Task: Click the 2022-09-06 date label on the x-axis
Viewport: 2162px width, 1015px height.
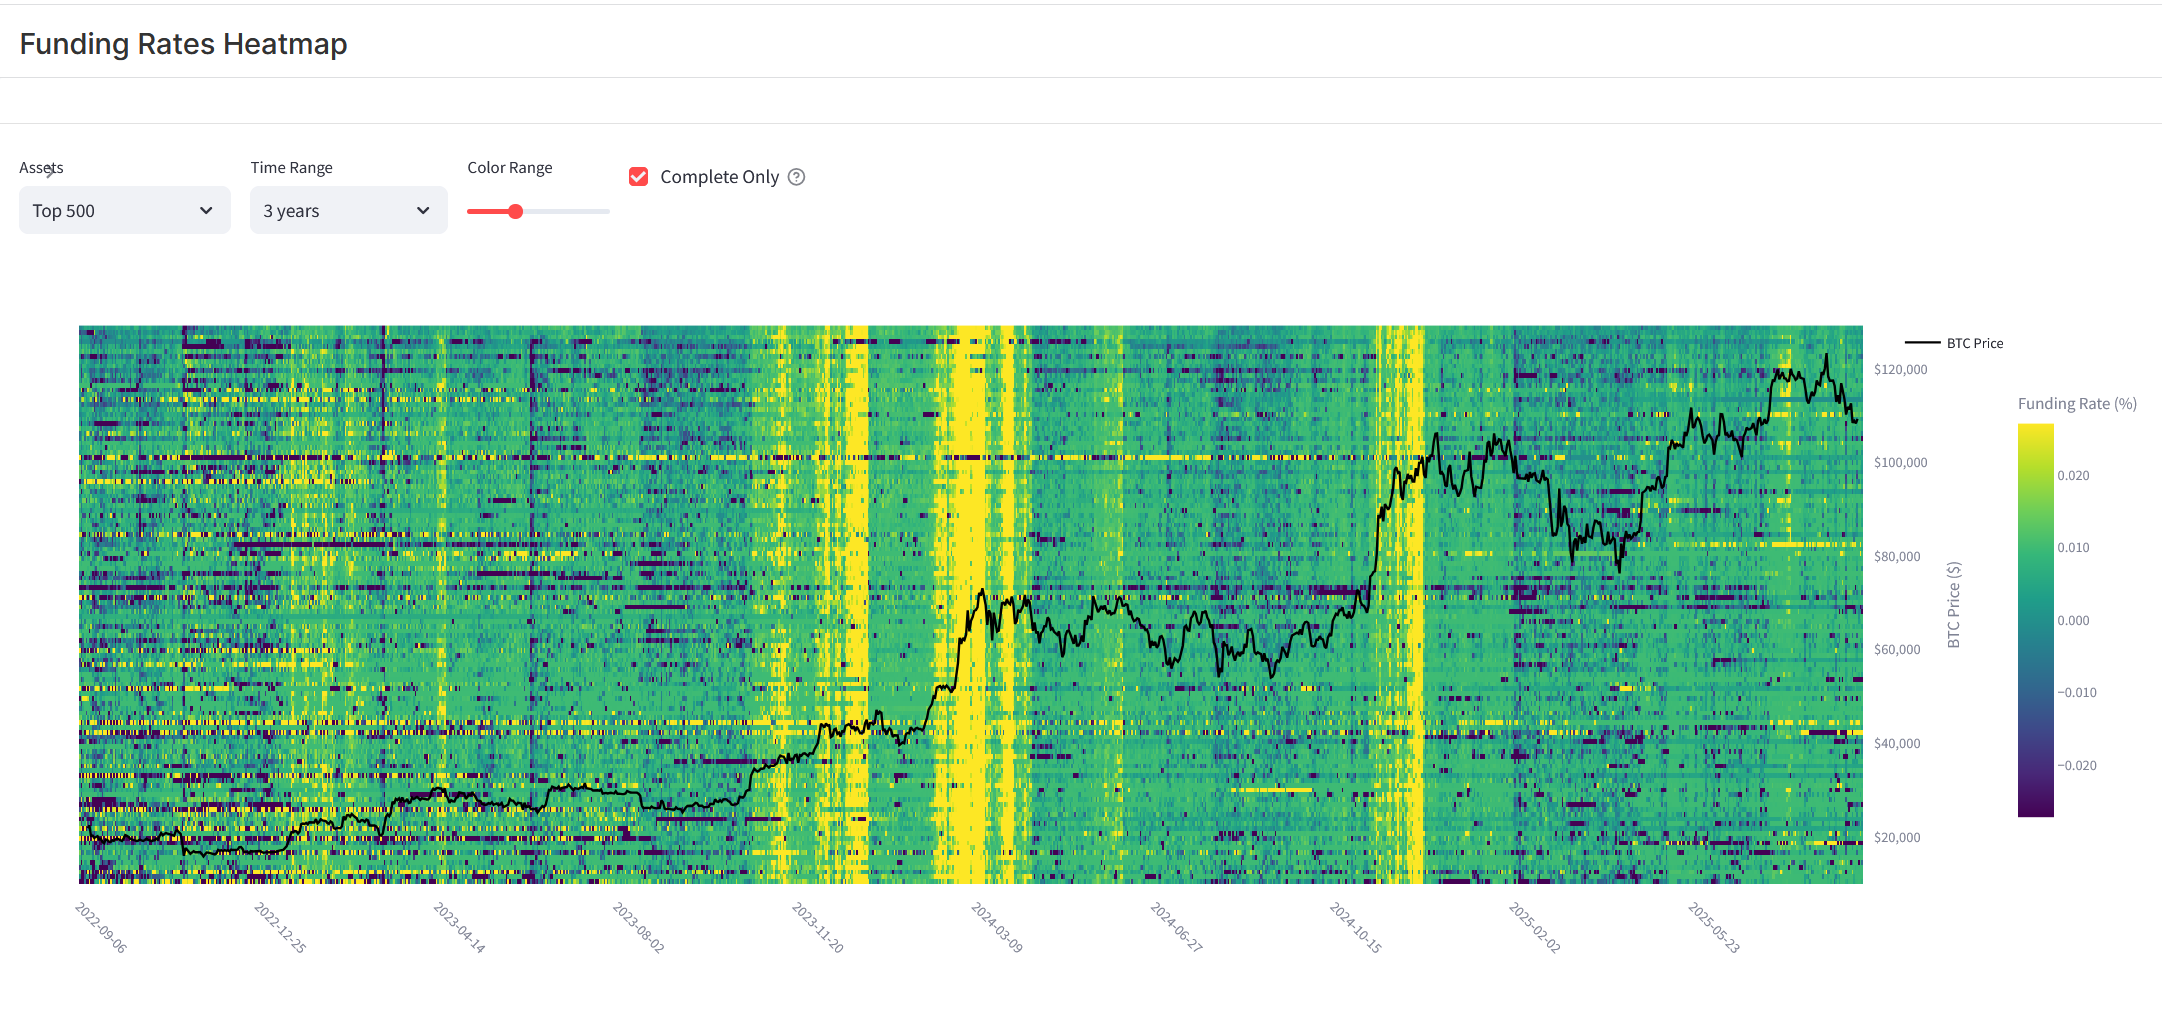Action: tap(101, 928)
